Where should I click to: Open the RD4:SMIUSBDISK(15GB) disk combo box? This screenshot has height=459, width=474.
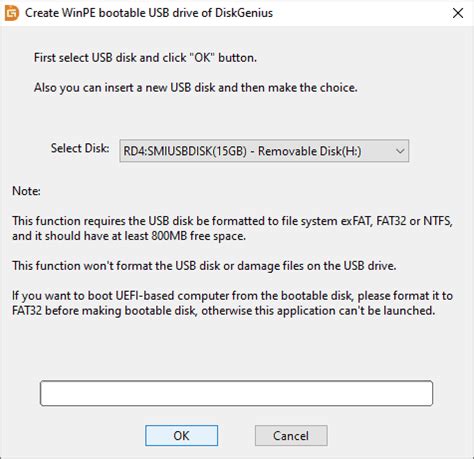[264, 151]
